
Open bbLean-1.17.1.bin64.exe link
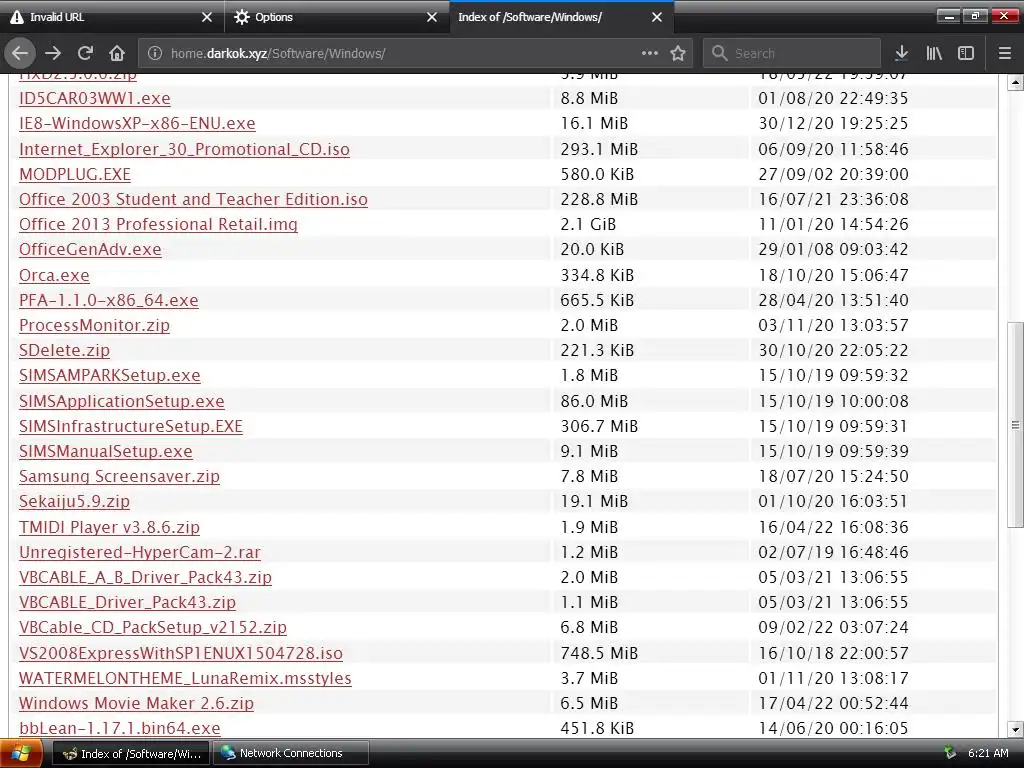pos(120,728)
